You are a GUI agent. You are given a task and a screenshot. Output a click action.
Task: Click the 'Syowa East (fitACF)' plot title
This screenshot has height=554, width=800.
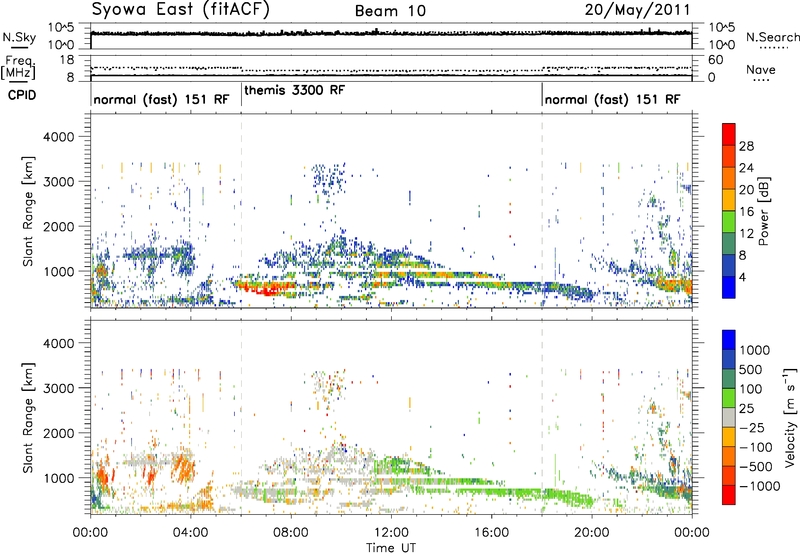181,9
